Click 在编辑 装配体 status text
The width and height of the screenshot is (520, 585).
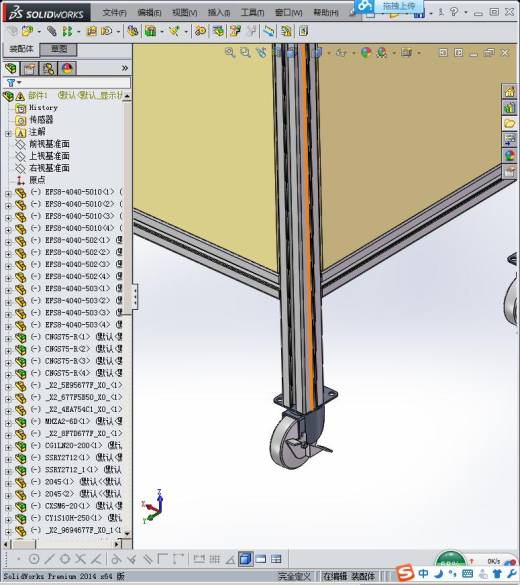tap(349, 576)
